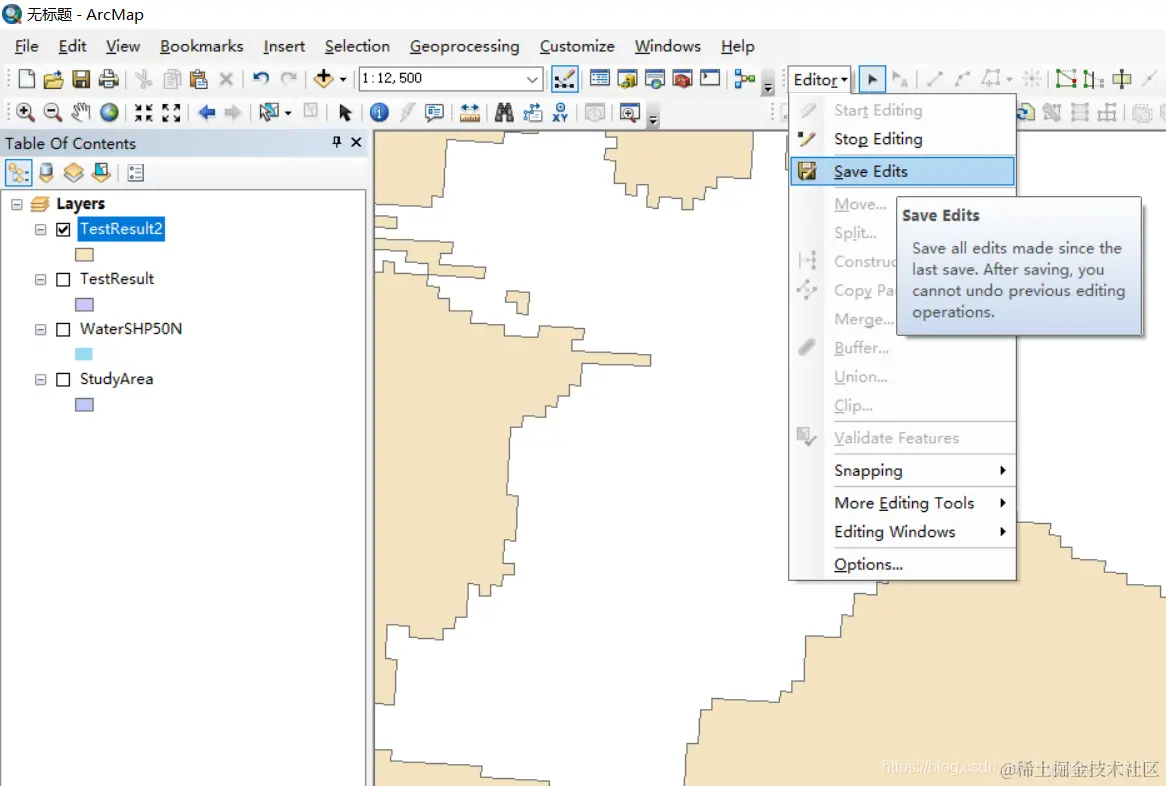Print the map using printer icon
The width and height of the screenshot is (1166, 786).
[x=109, y=79]
